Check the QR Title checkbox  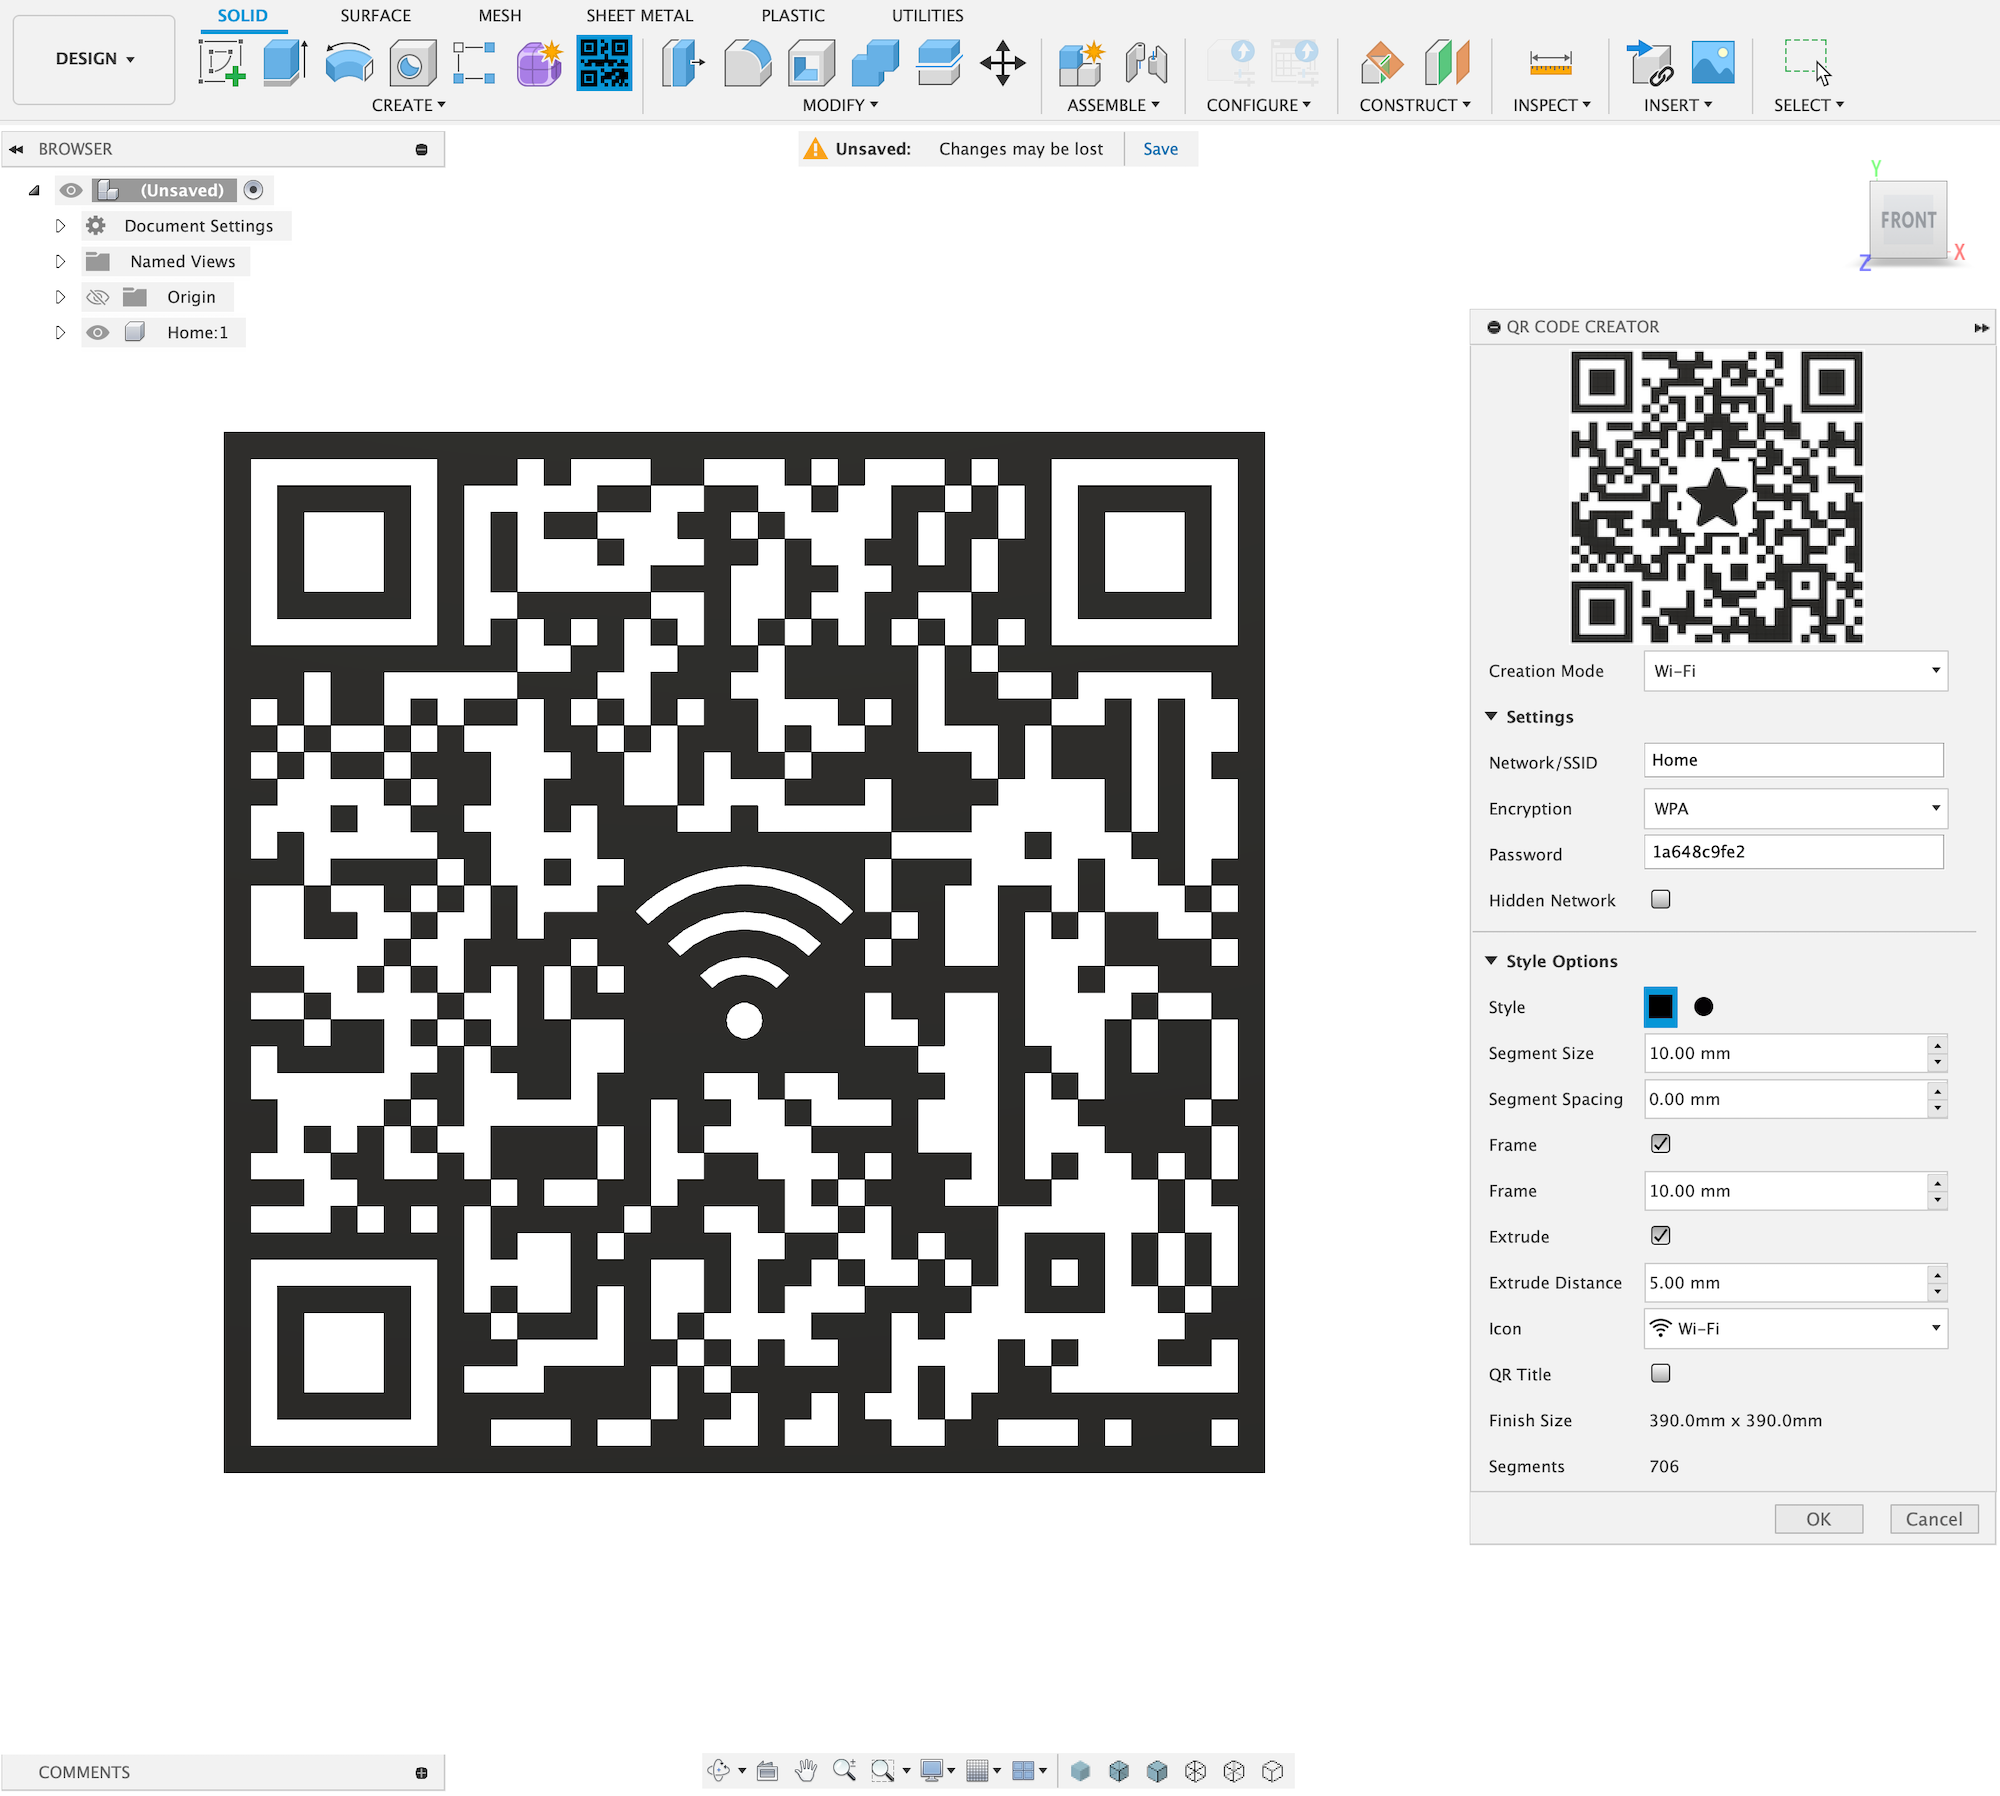click(x=1660, y=1373)
